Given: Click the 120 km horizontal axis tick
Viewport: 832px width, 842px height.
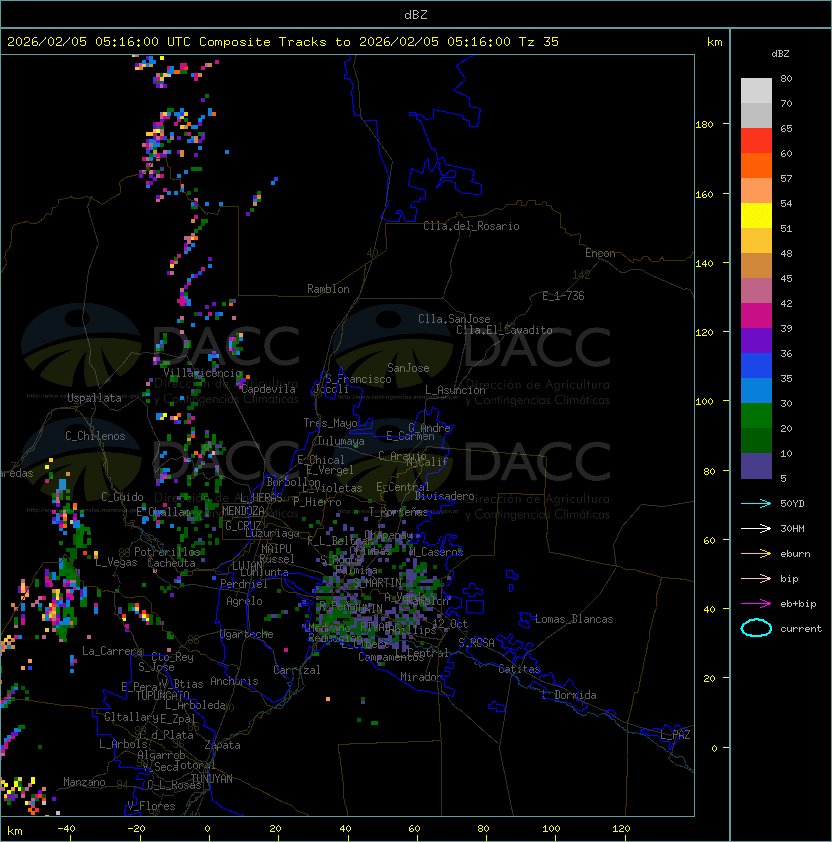Looking at the screenshot, I should click(621, 829).
